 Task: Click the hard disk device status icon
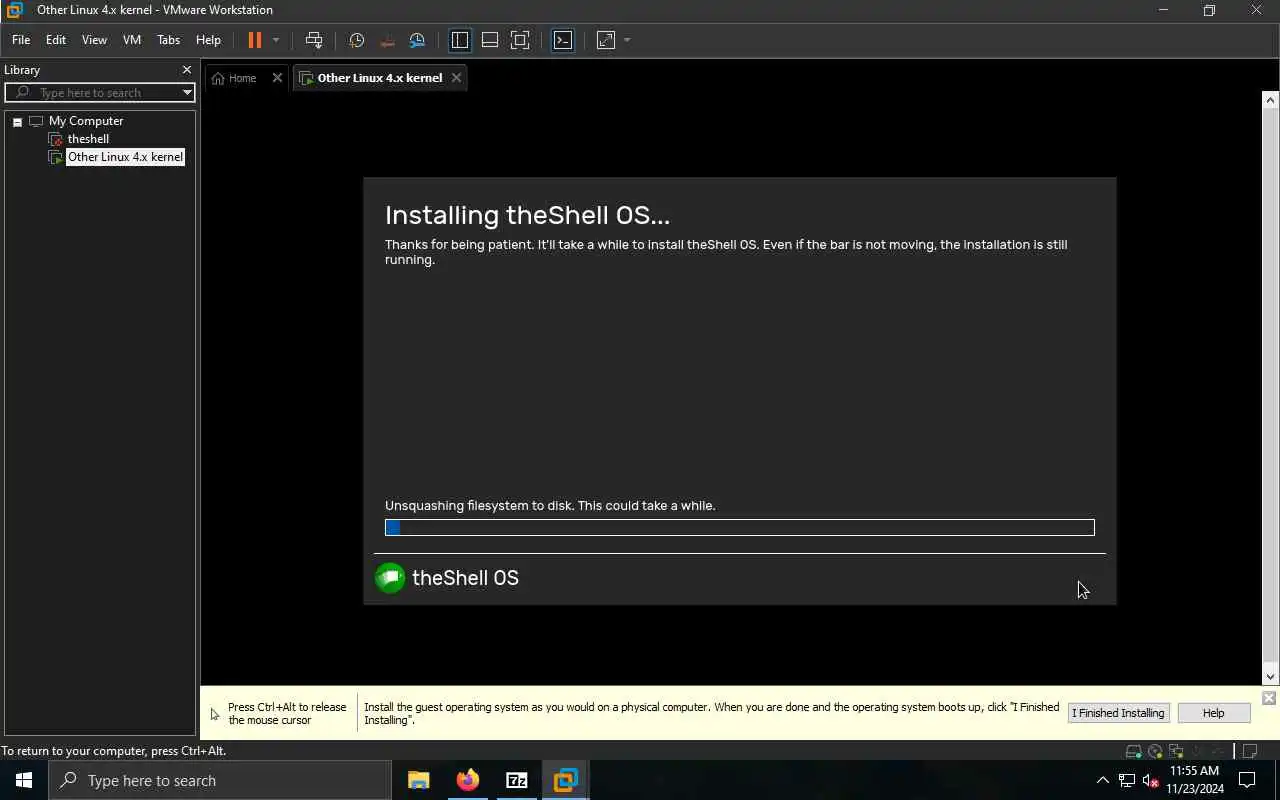tap(1133, 751)
